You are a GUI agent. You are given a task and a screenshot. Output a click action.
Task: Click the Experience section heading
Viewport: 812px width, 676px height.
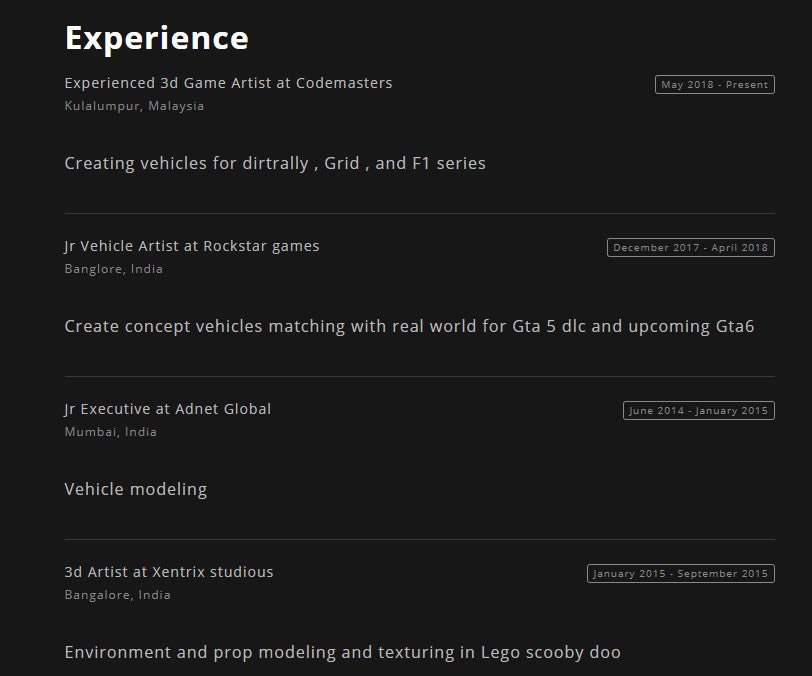click(x=156, y=39)
